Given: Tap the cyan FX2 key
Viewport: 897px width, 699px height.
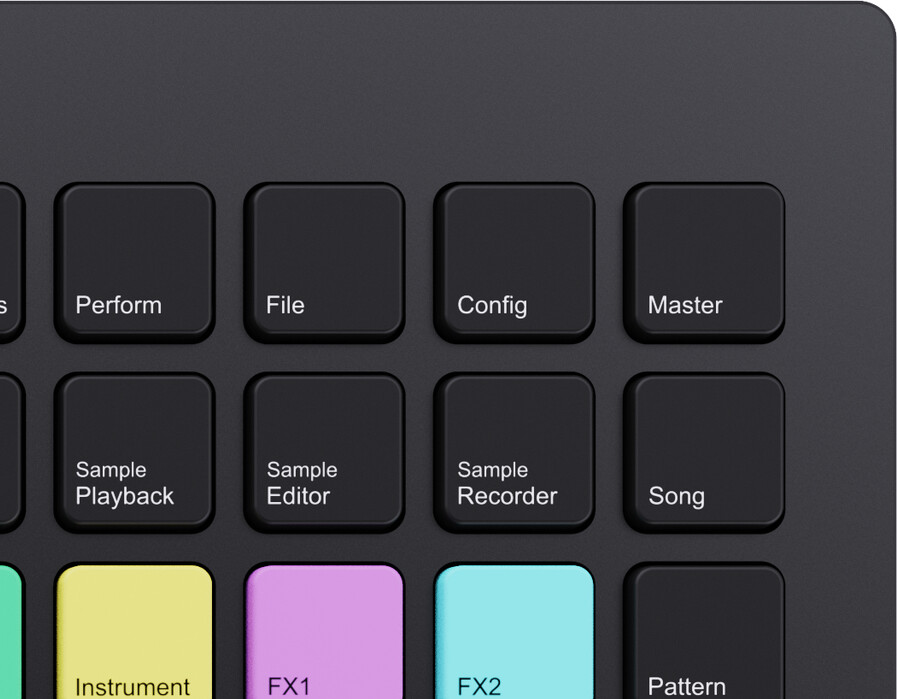Looking at the screenshot, I should (x=514, y=631).
